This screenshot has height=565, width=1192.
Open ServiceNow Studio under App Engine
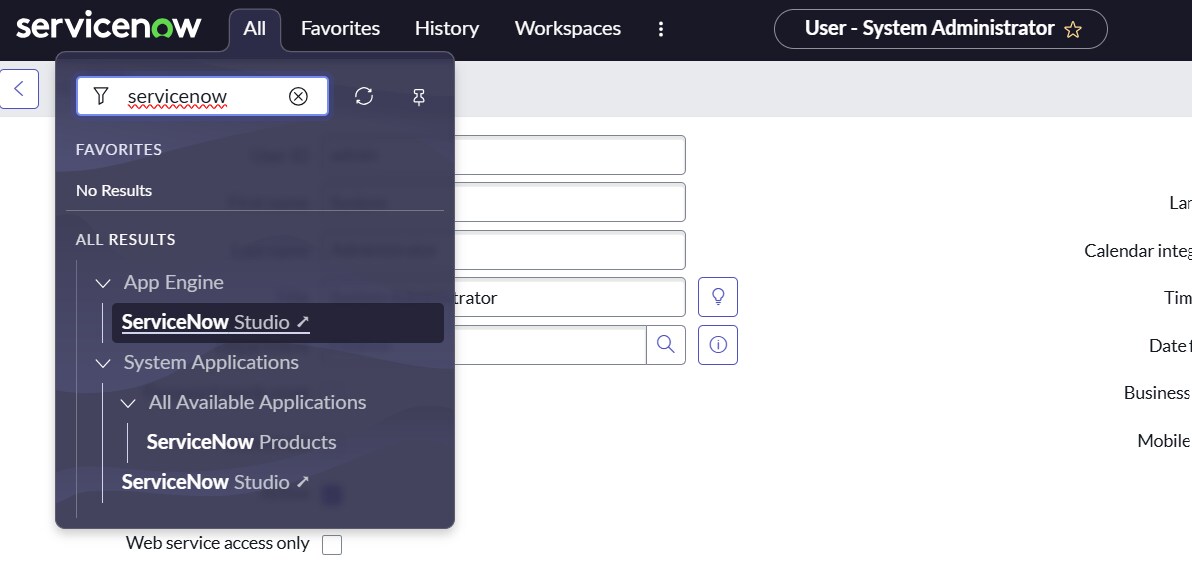(277, 322)
